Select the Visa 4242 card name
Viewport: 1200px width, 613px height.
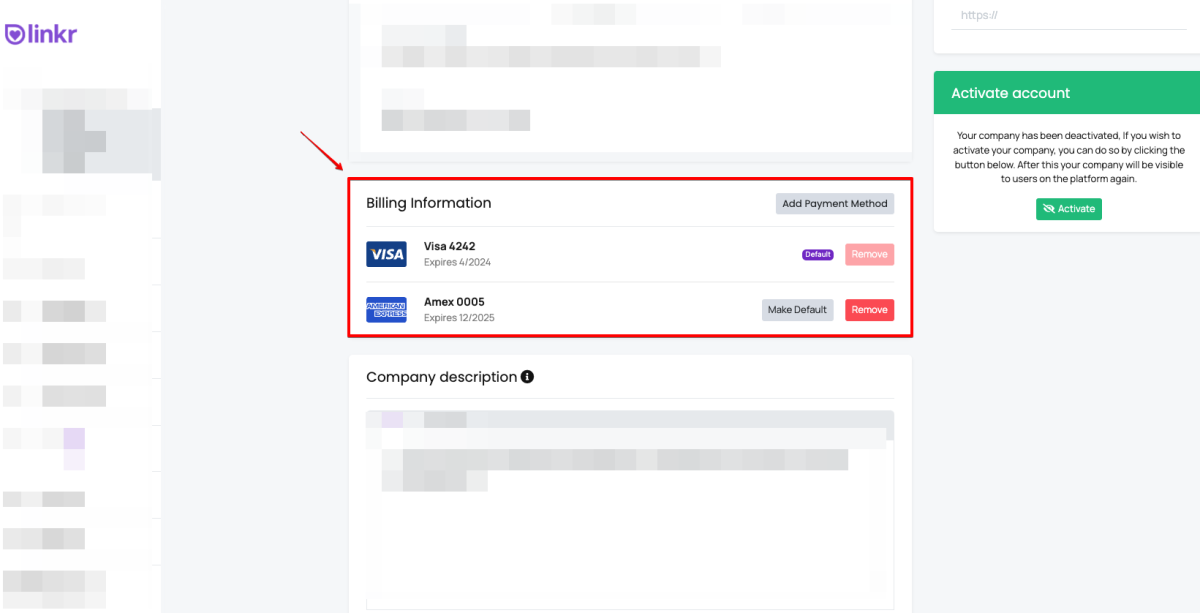coord(449,246)
